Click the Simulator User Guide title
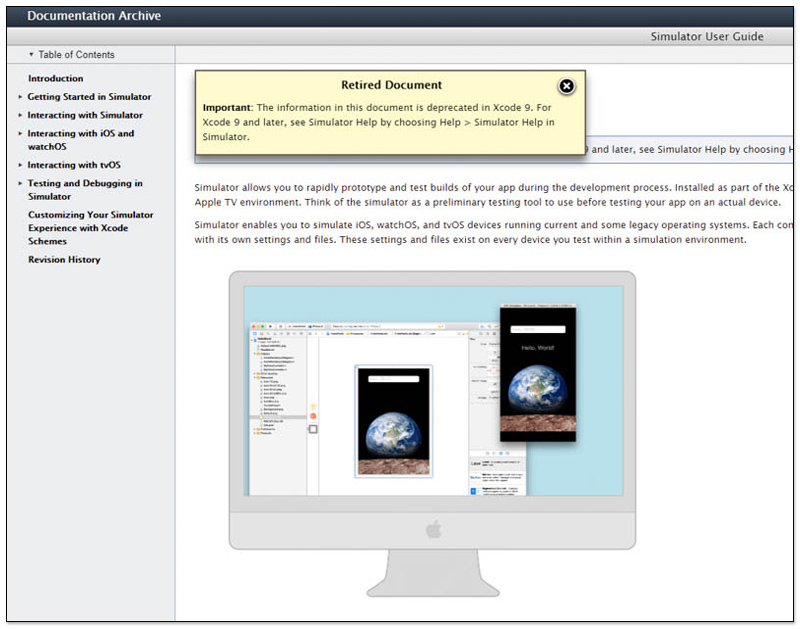Screen dimensions: 800x629 707,37
